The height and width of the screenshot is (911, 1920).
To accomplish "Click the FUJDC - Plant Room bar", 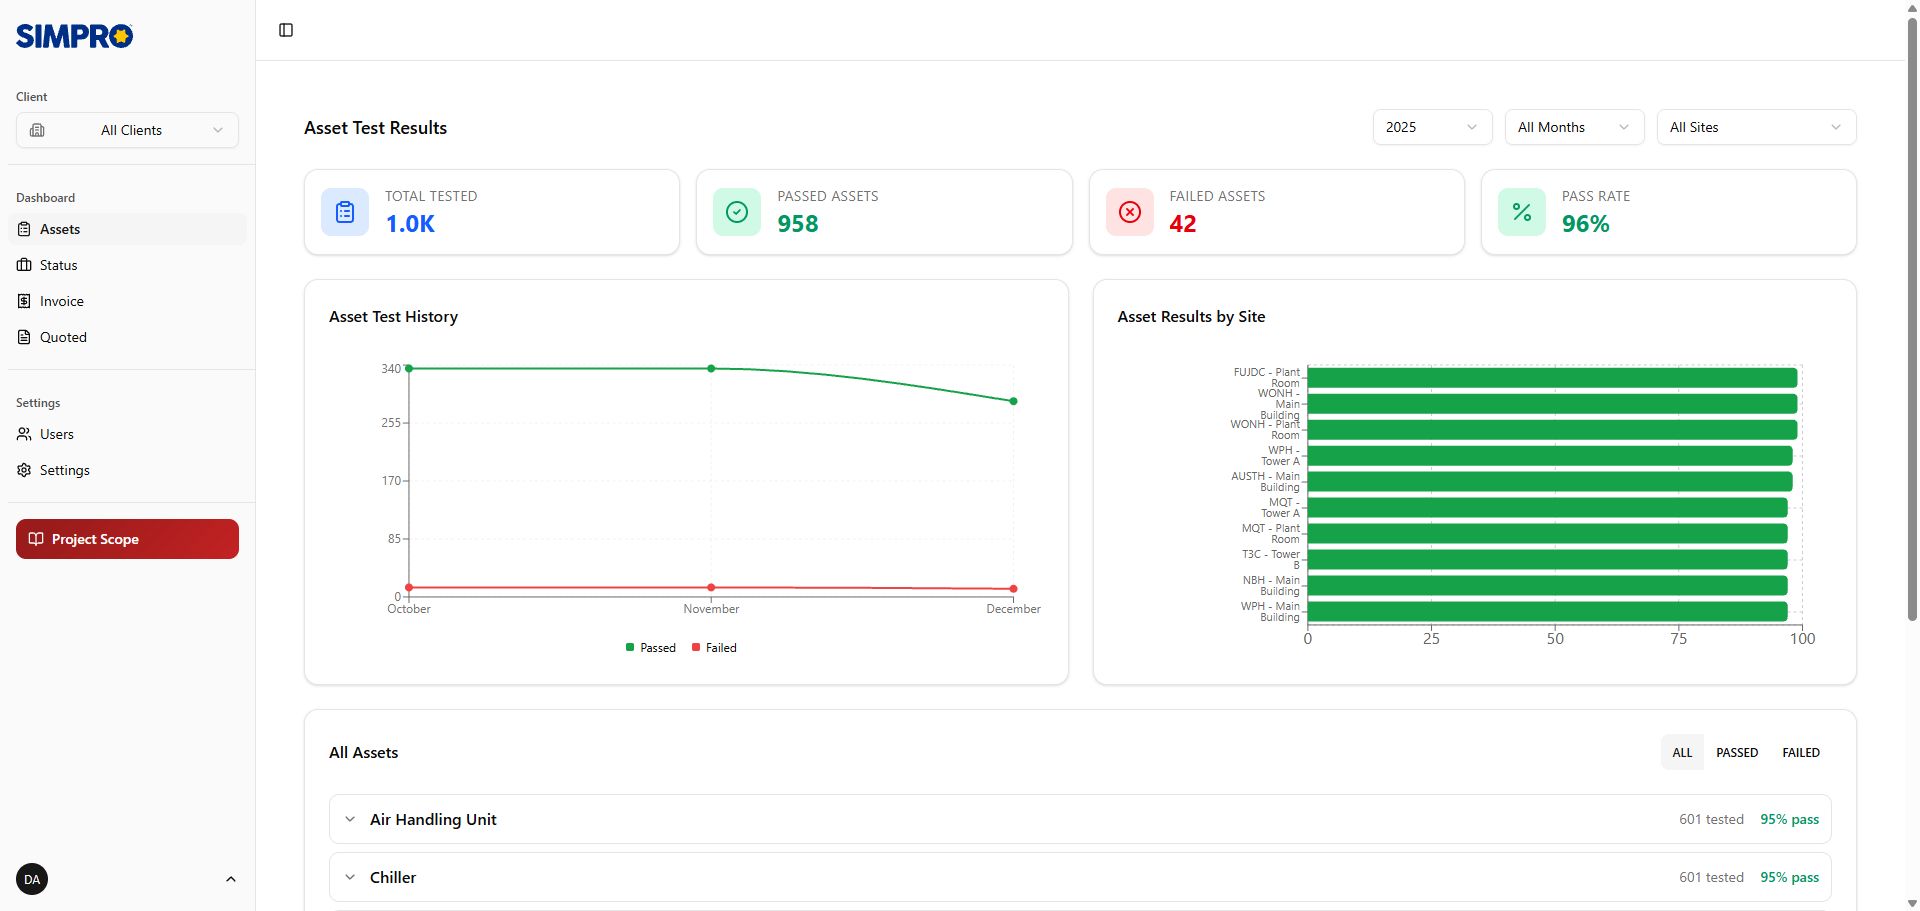I will pos(1551,378).
